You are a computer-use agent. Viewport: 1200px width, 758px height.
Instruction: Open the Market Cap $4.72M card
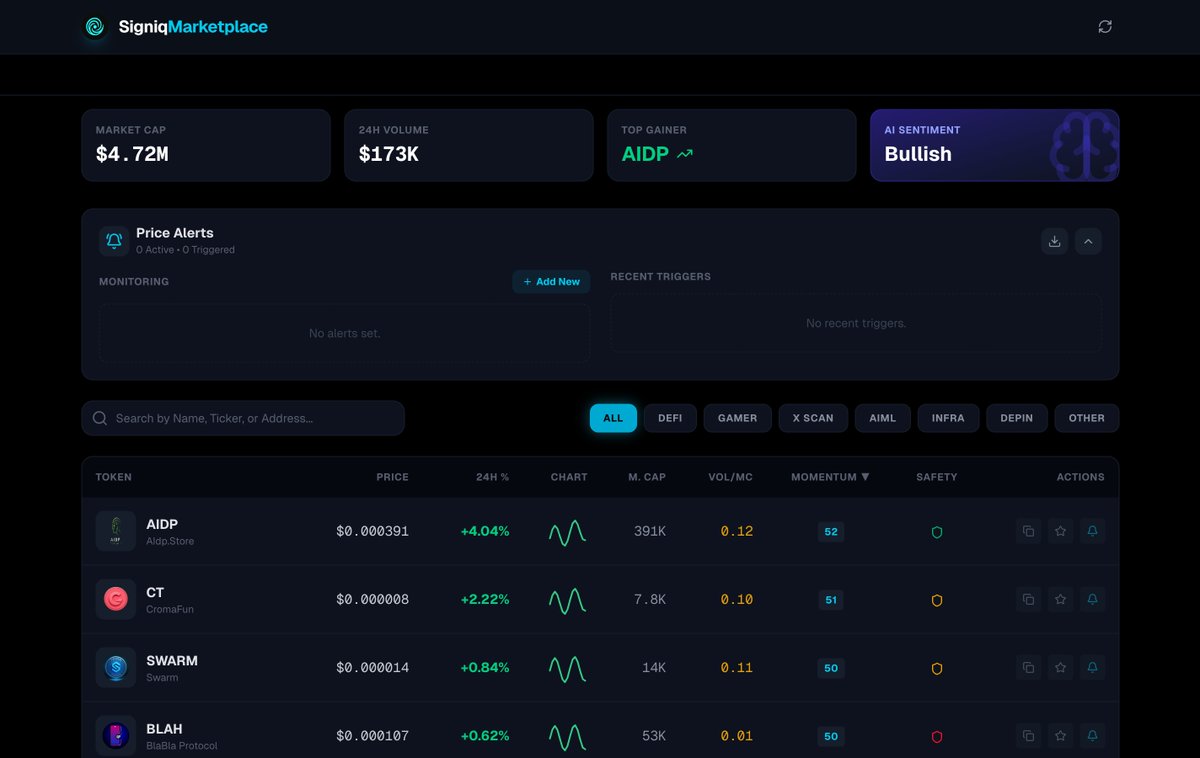(x=206, y=145)
